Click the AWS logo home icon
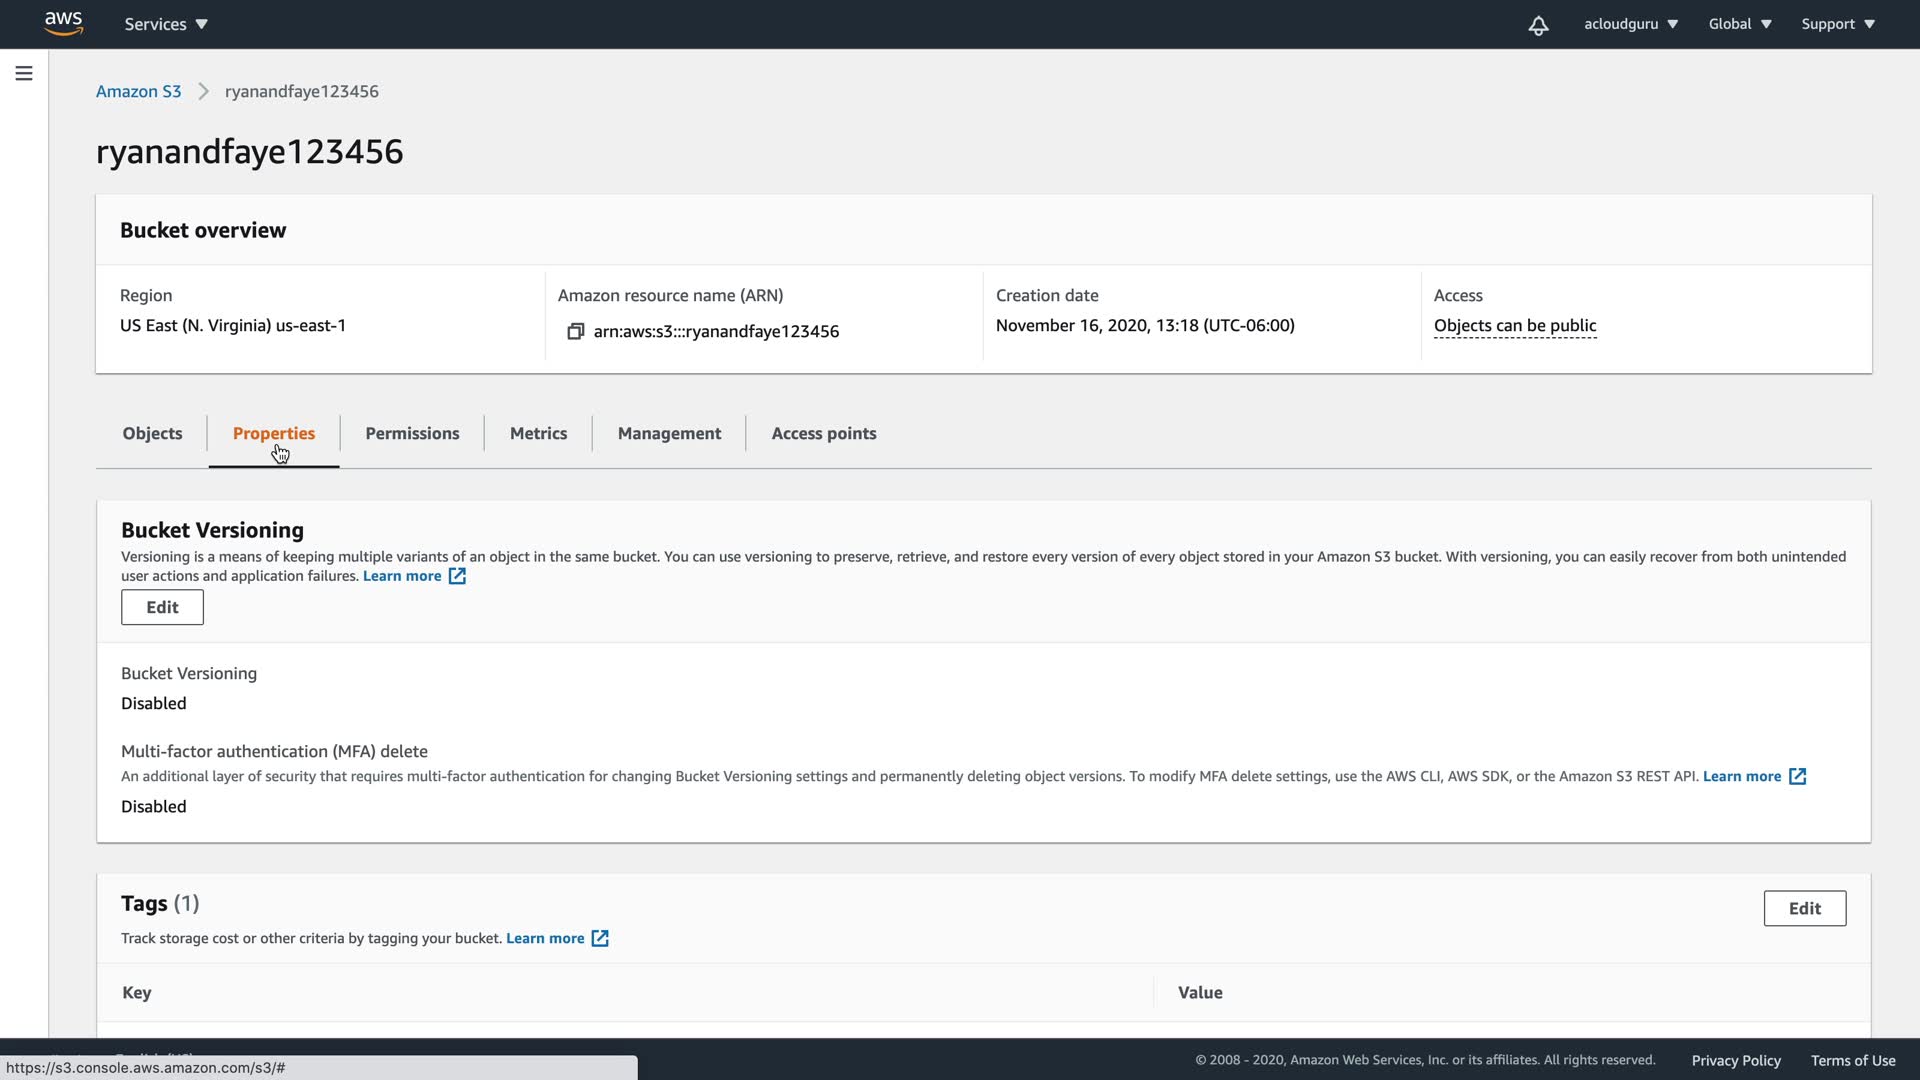 click(63, 23)
